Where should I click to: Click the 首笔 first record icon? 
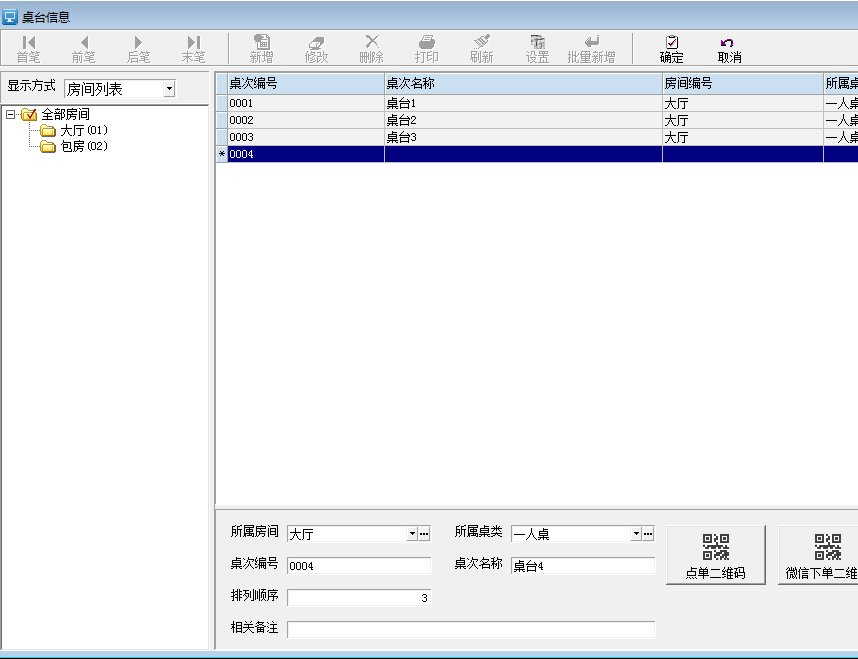tap(28, 42)
